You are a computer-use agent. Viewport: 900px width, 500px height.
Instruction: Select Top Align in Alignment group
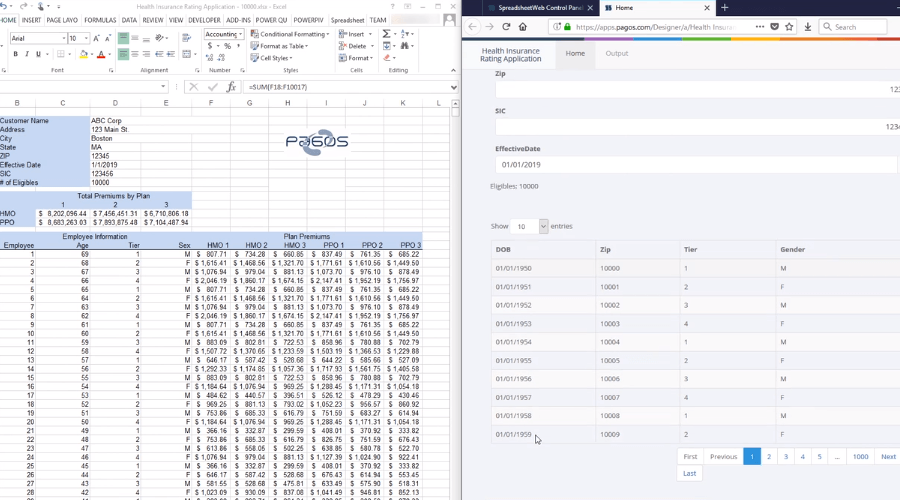(123, 38)
